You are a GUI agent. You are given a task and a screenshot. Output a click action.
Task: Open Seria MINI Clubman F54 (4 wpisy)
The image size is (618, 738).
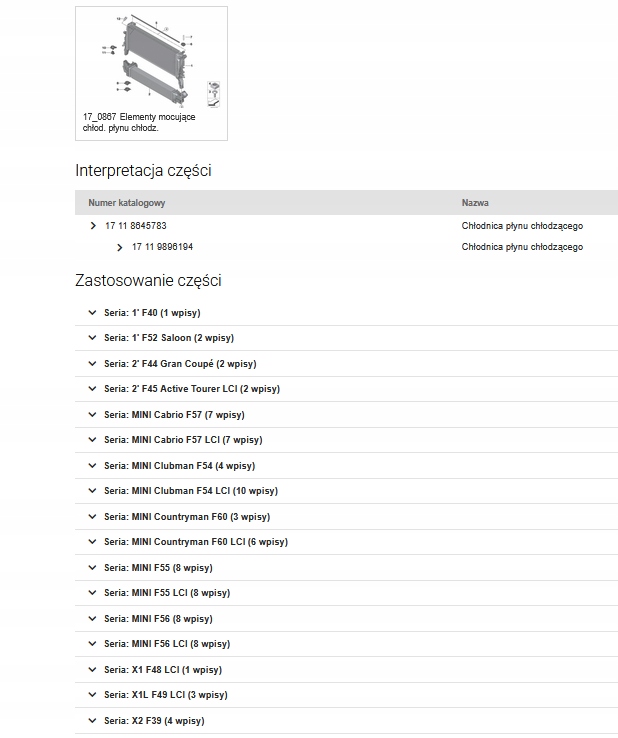179,466
